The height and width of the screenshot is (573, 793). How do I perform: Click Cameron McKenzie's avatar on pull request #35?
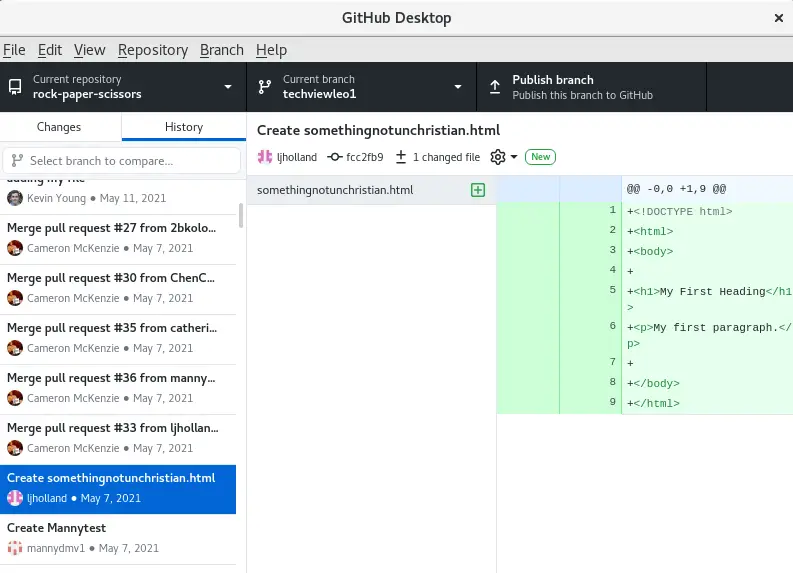click(x=15, y=348)
